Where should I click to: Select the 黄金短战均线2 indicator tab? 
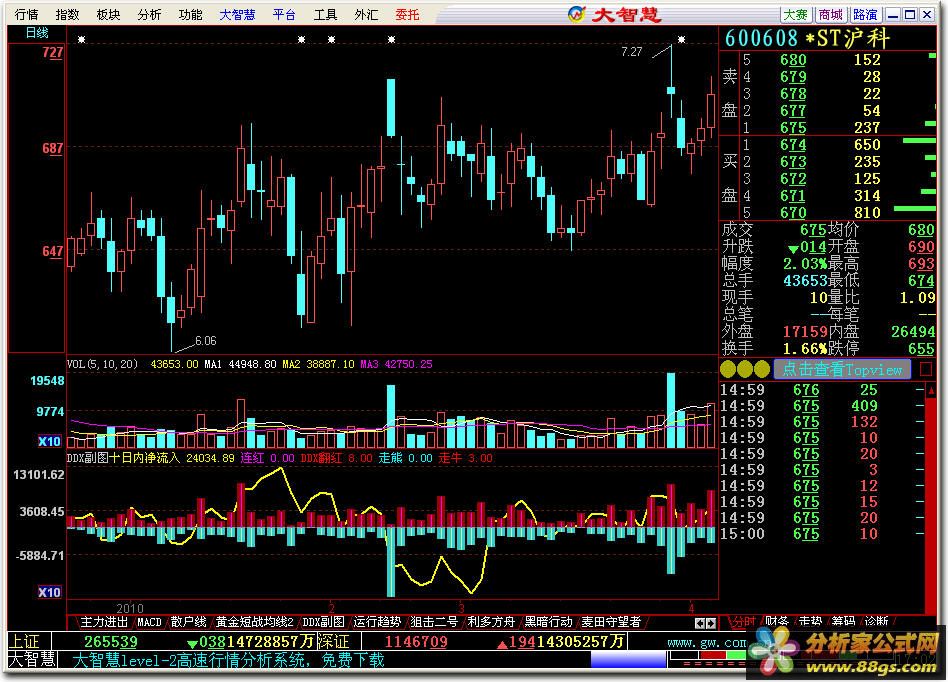click(x=255, y=622)
